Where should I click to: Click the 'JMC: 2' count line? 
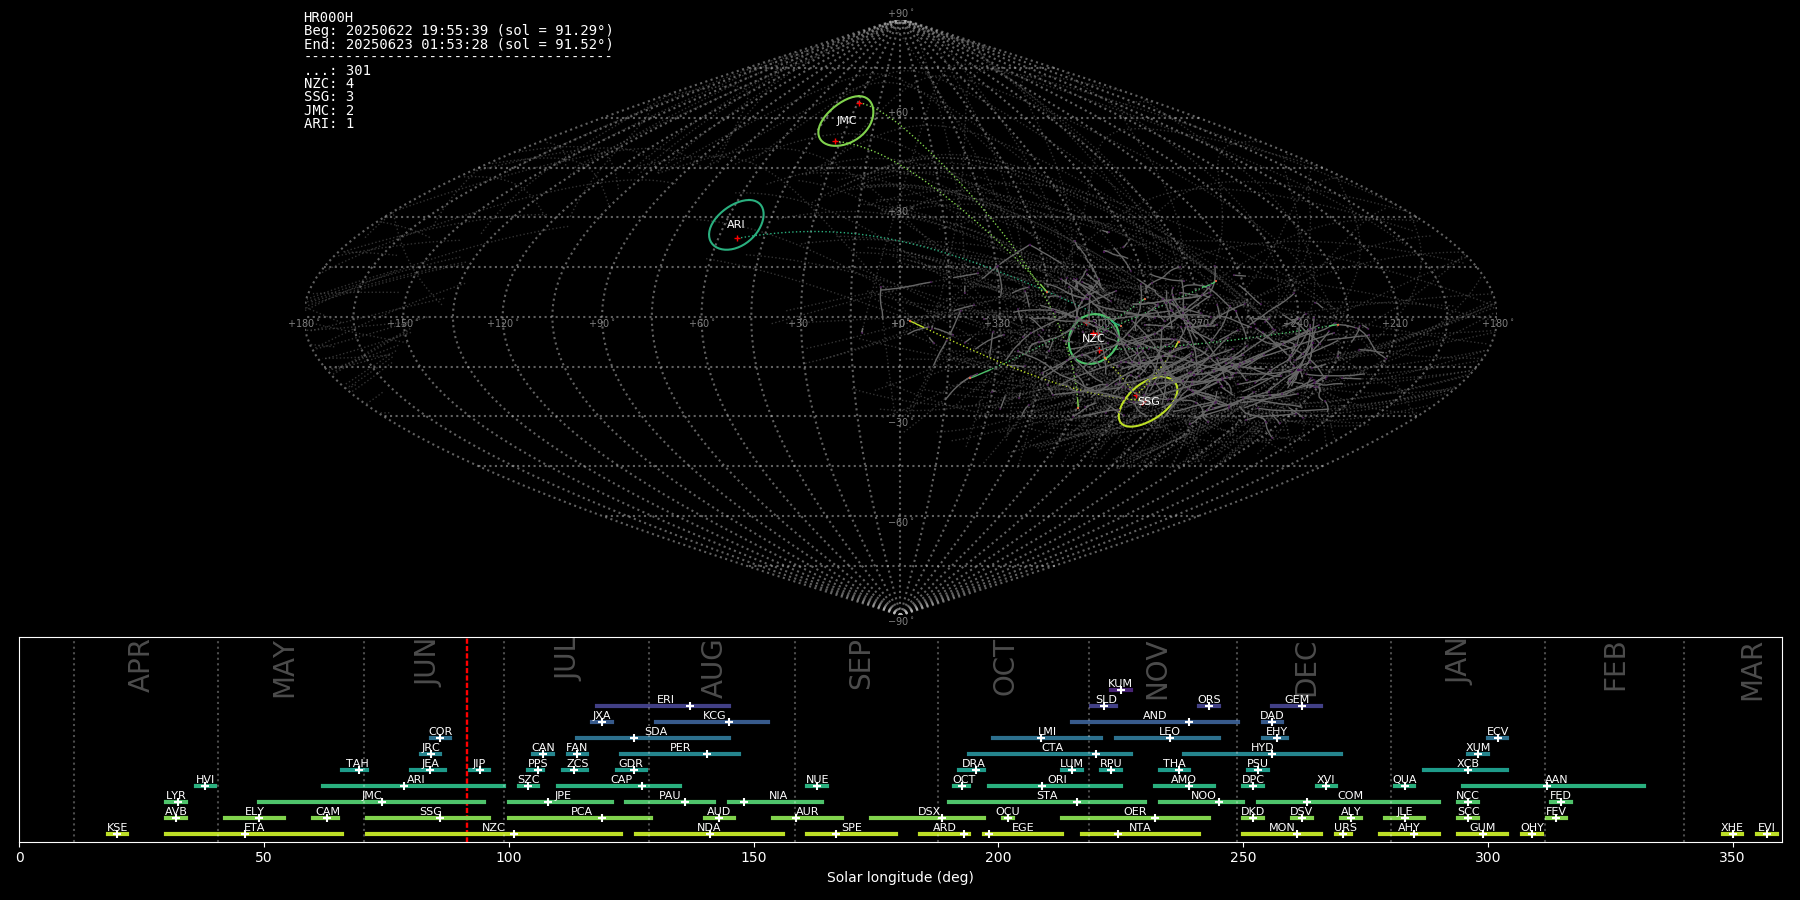pos(329,110)
